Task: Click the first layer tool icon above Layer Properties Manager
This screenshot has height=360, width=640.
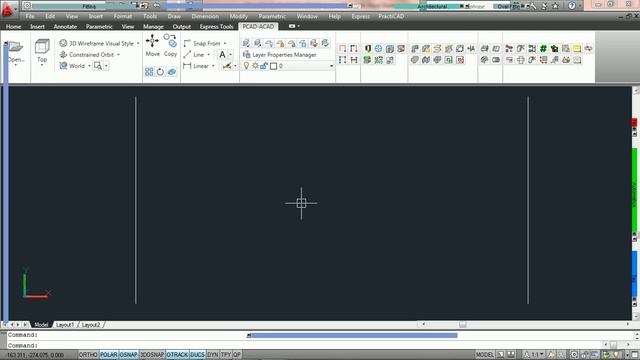Action: [246, 43]
